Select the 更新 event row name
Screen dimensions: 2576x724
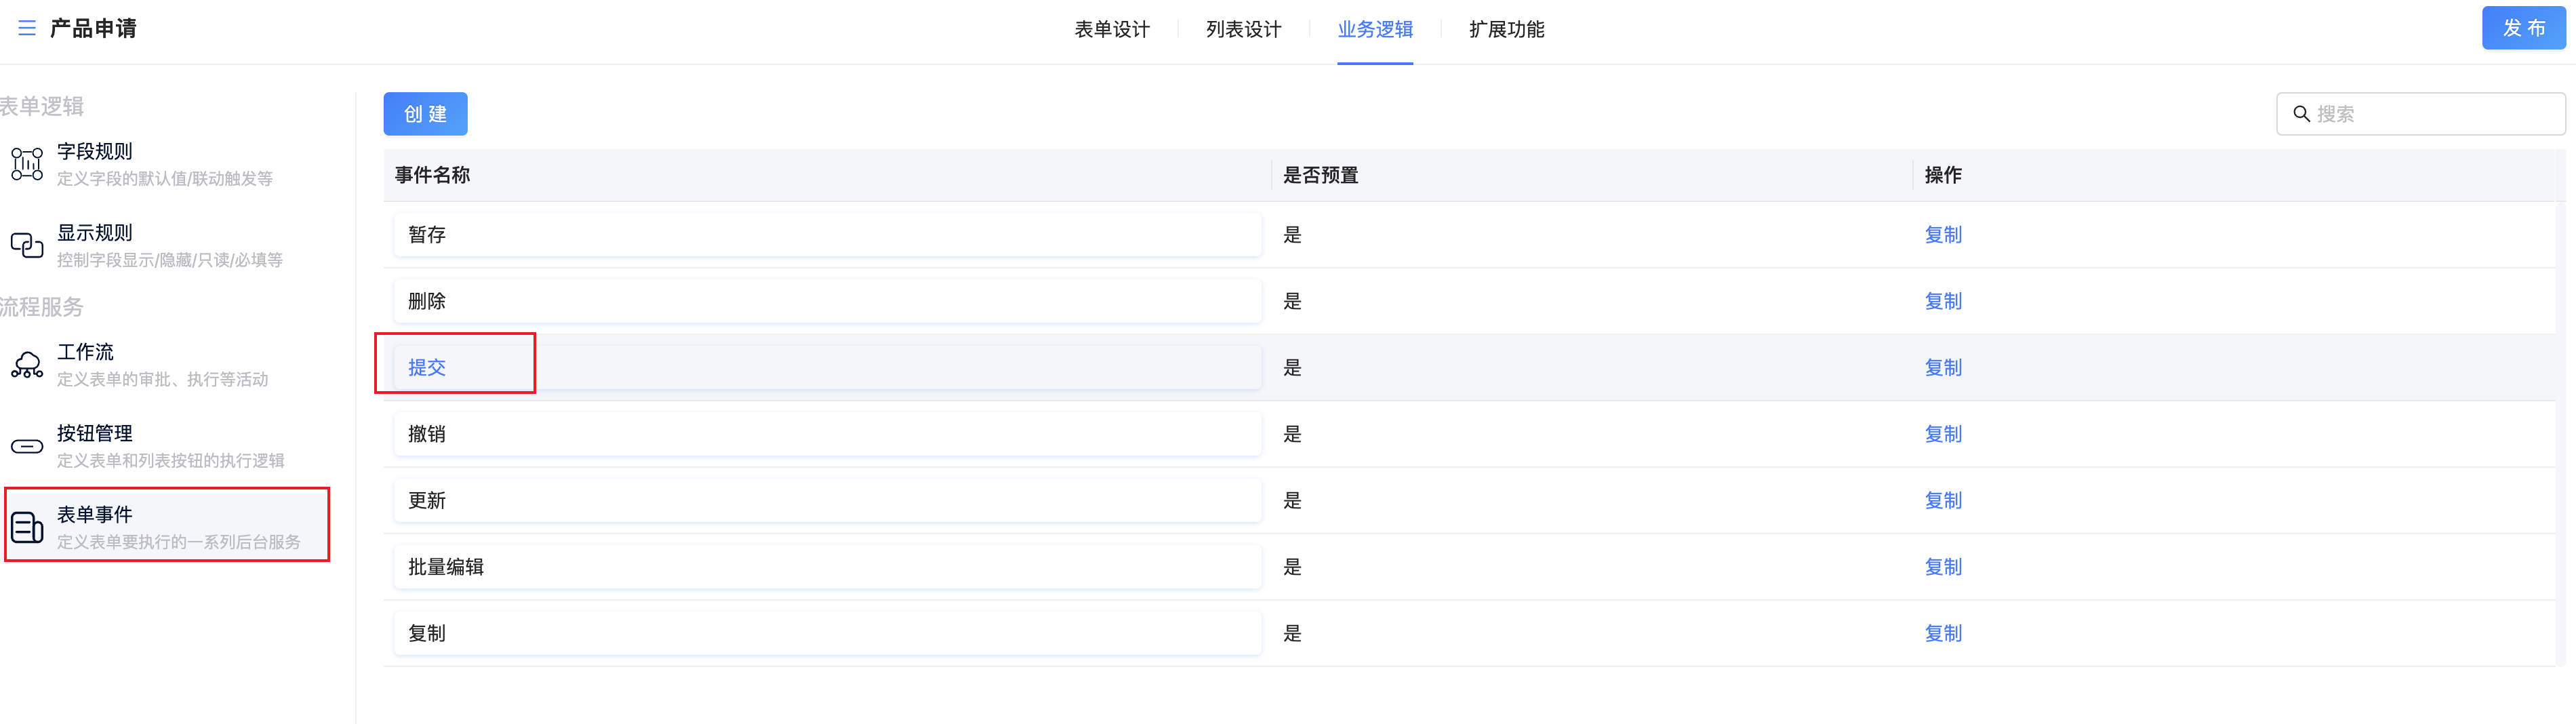427,500
